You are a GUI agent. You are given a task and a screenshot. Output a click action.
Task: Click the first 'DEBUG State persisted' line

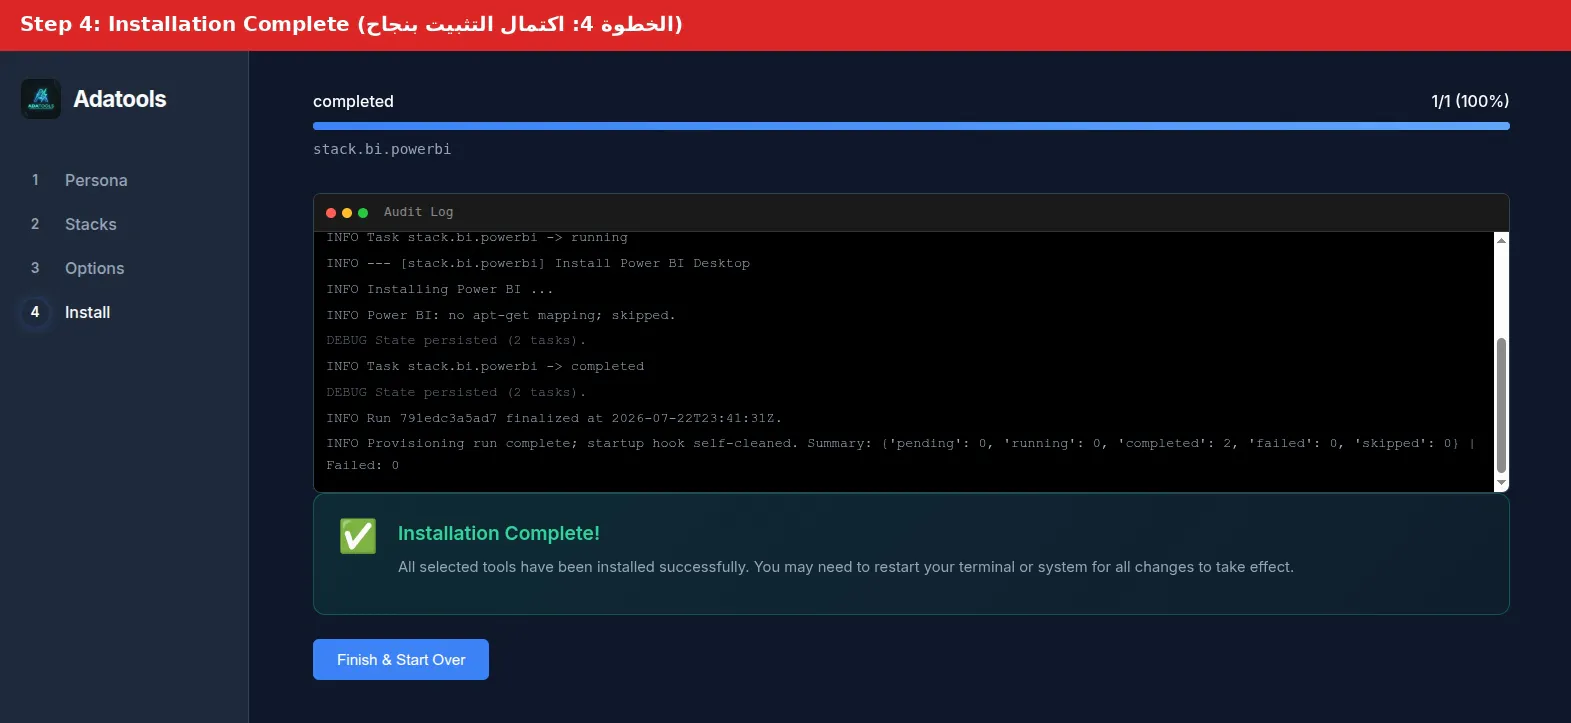tap(456, 340)
